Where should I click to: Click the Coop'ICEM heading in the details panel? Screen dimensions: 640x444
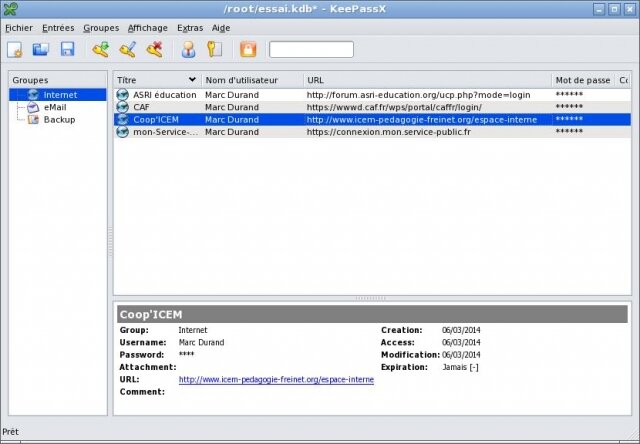pos(151,315)
